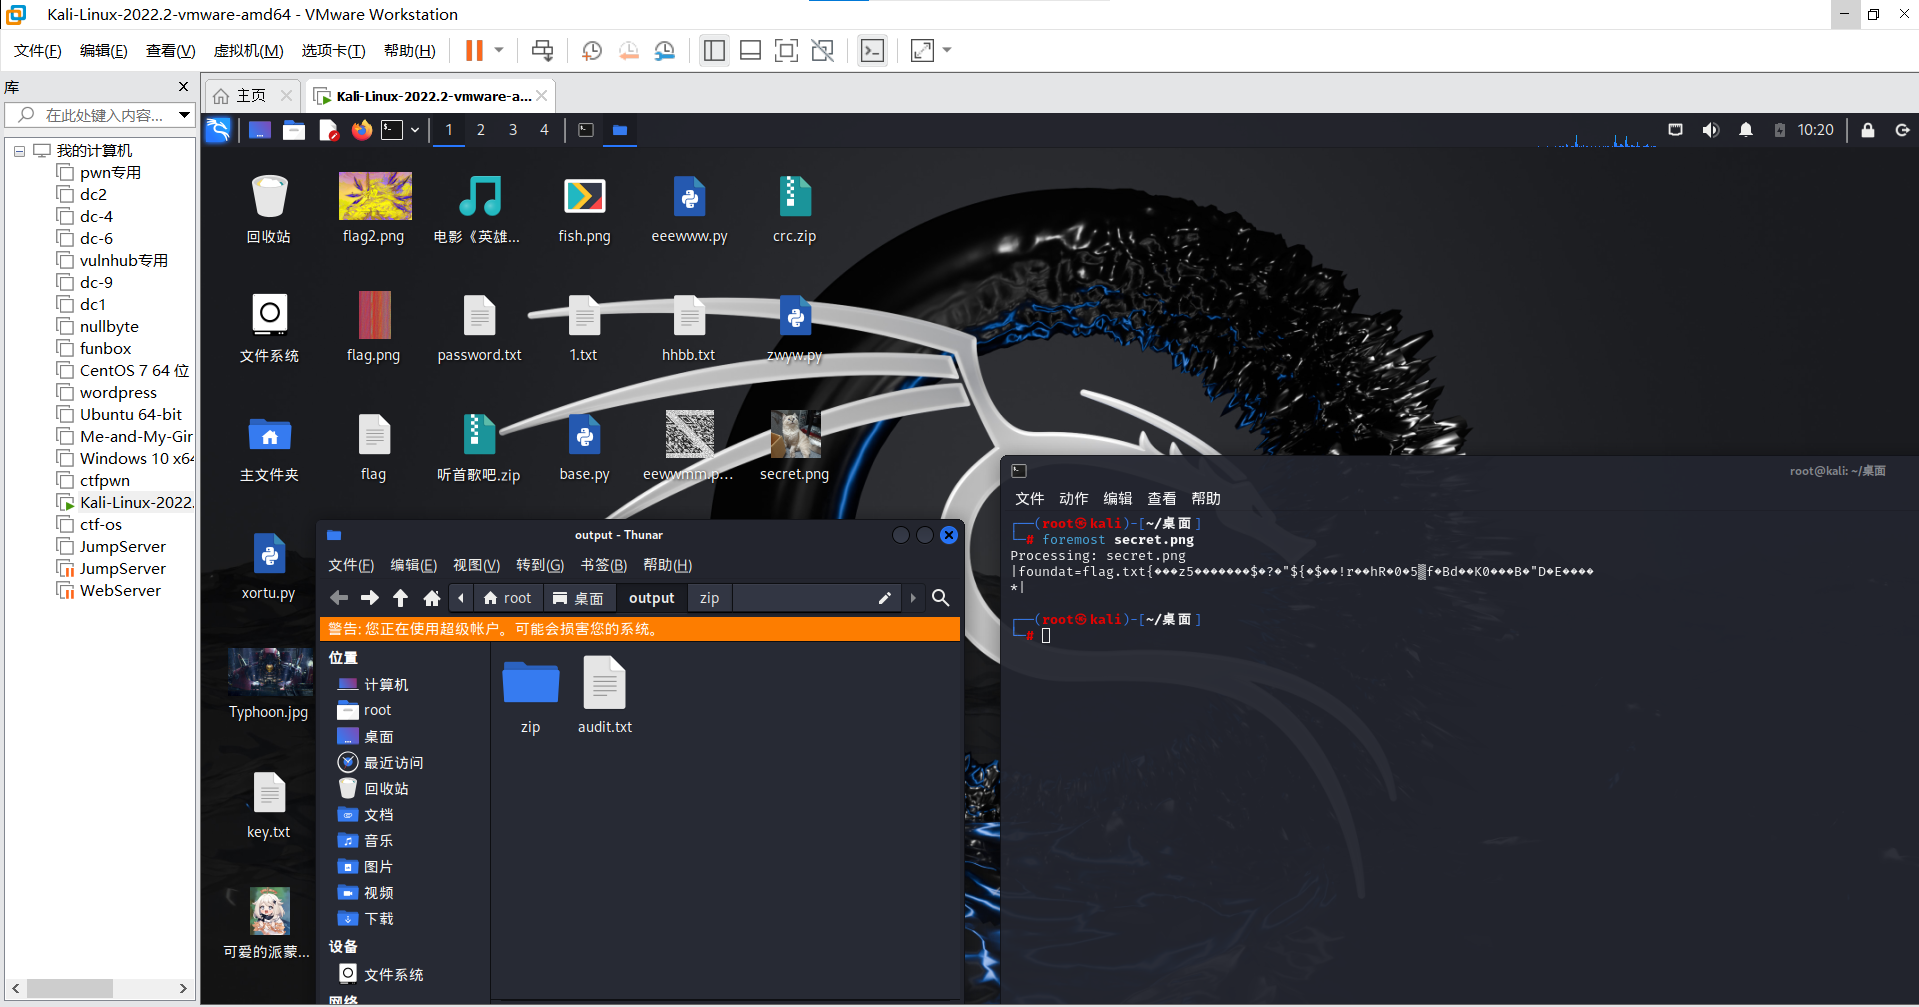The height and width of the screenshot is (1007, 1919).
Task: Select crc.zip on the desktop
Action: [x=795, y=209]
